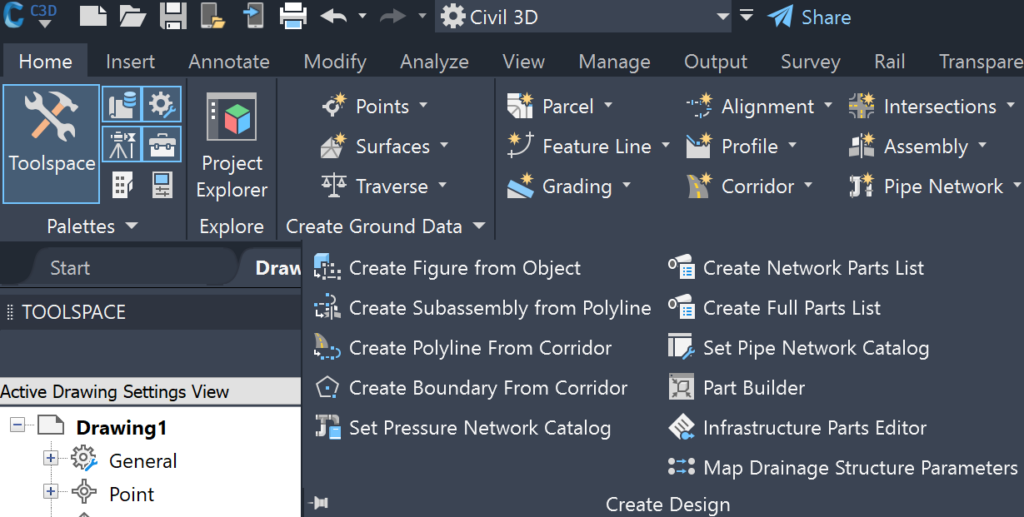
Task: Click the Toolbox icon in Palettes
Action: click(x=161, y=144)
